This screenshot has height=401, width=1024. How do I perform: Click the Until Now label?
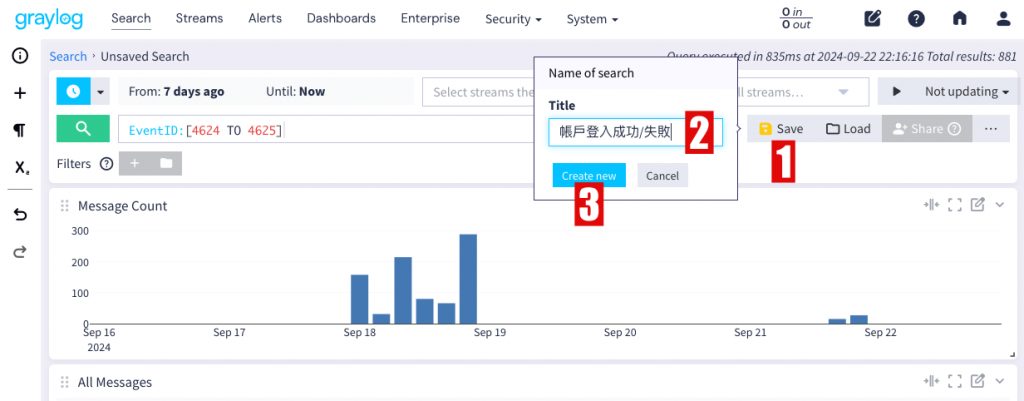[x=295, y=91]
